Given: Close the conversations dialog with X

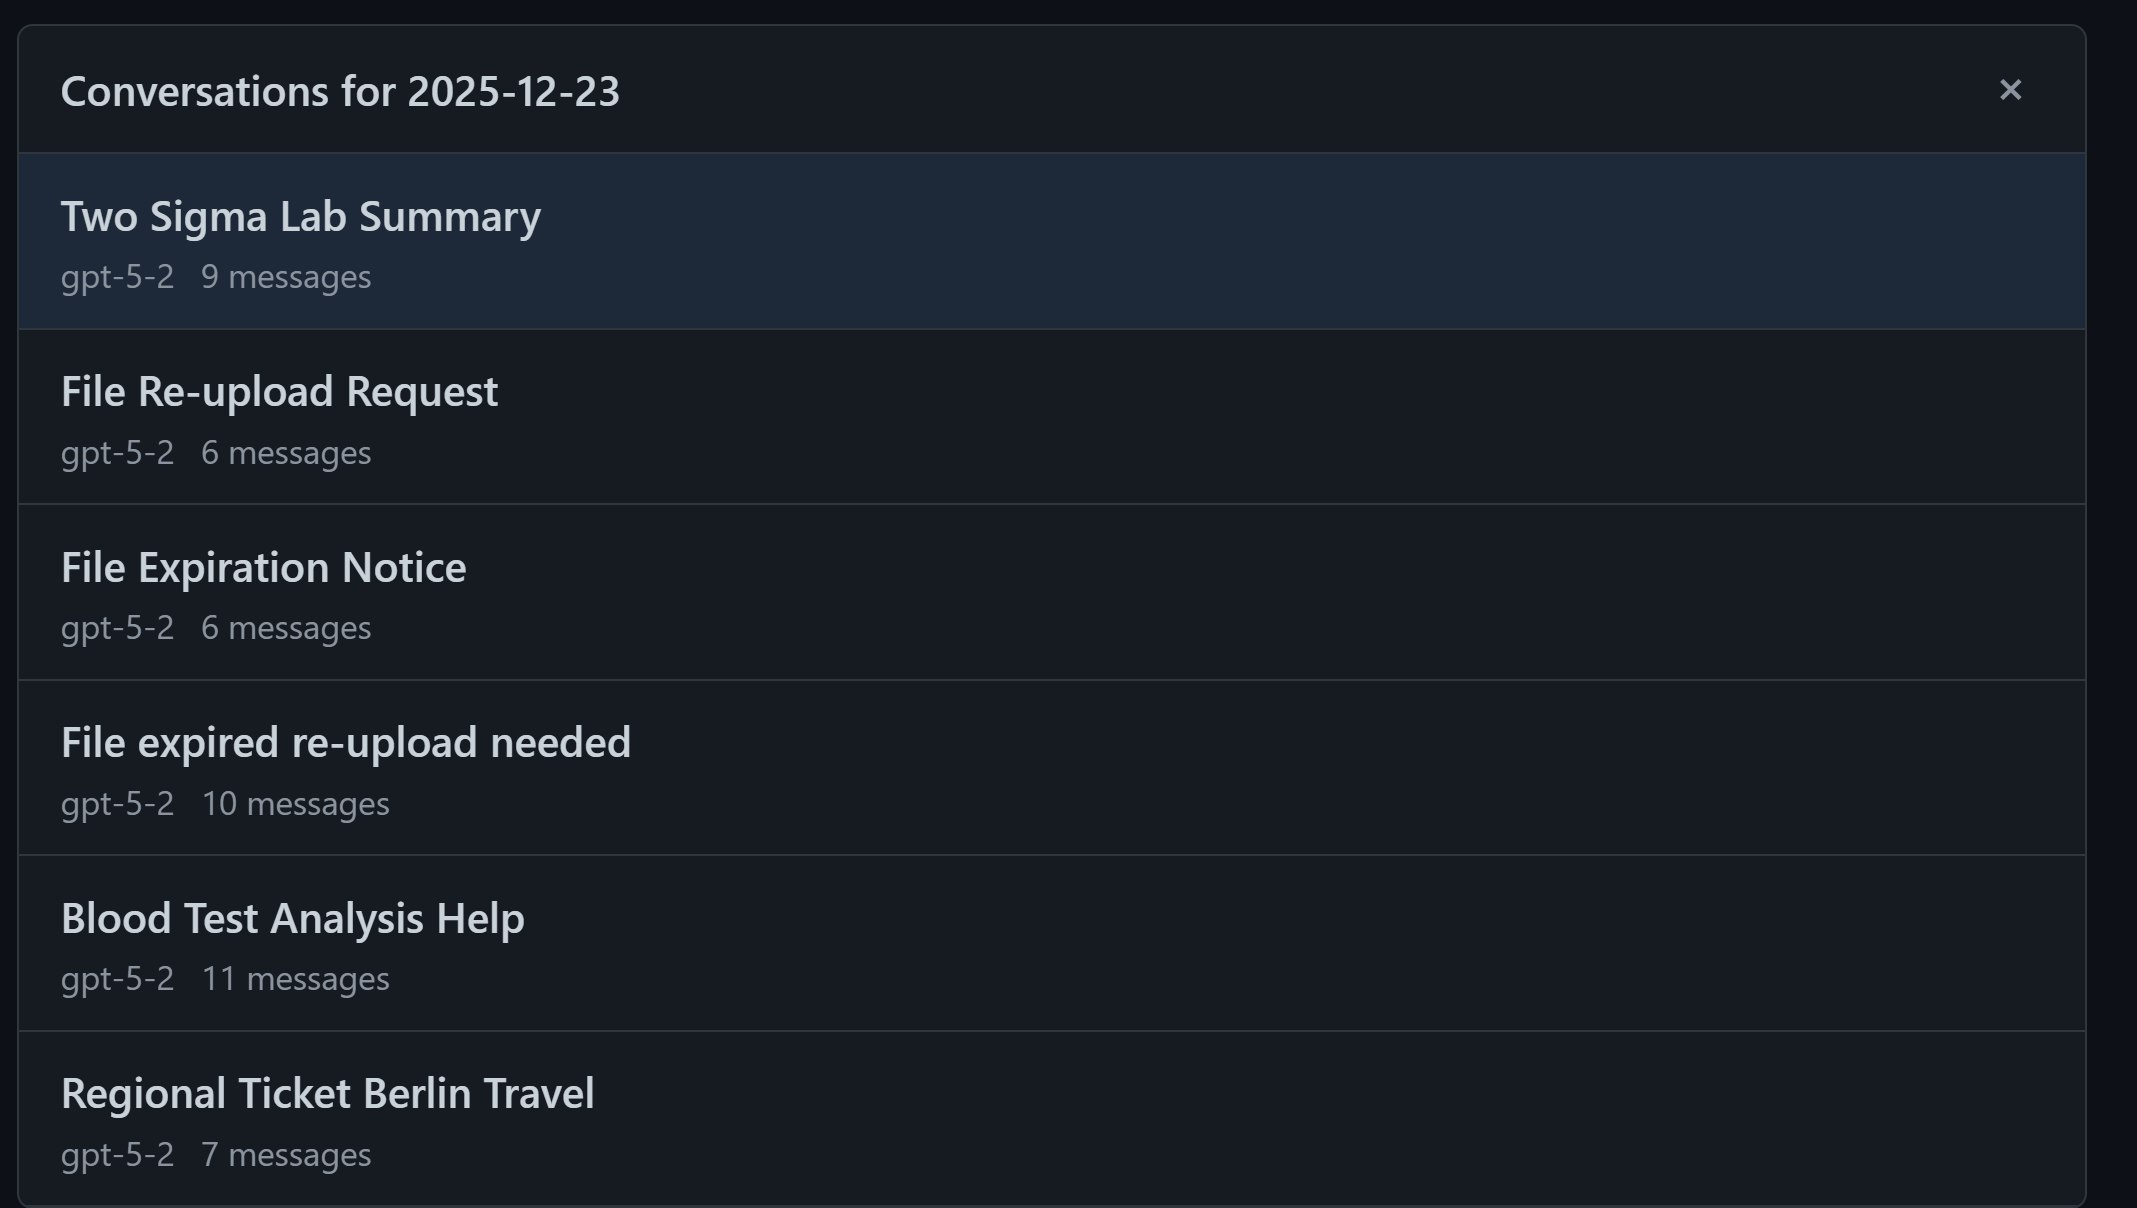Looking at the screenshot, I should 2010,90.
